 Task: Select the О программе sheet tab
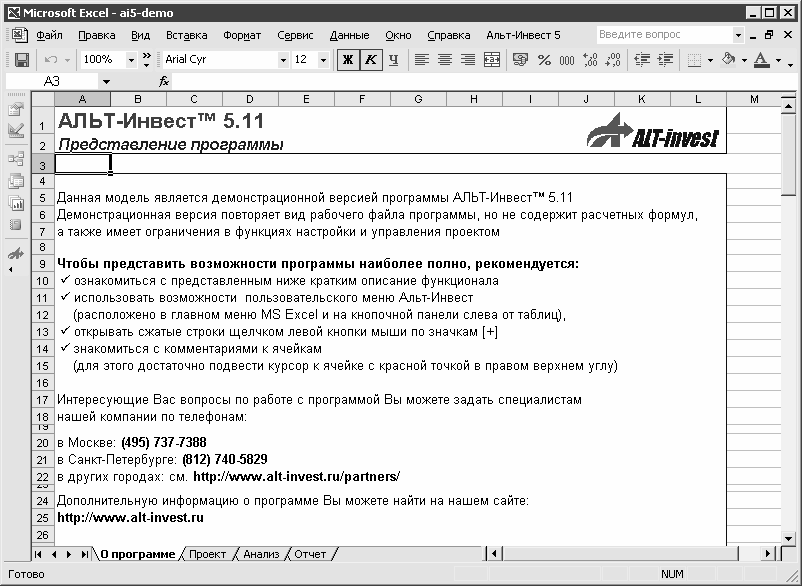[x=138, y=554]
